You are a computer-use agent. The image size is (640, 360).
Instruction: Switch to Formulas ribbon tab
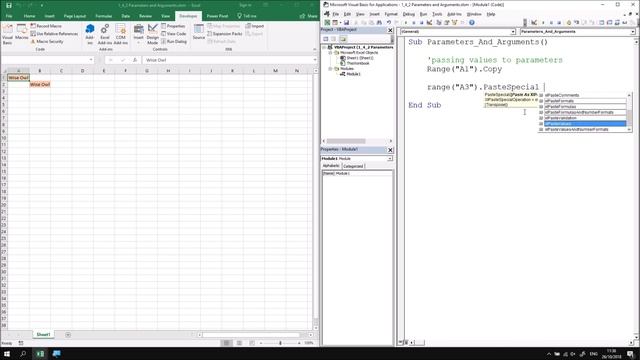point(104,16)
